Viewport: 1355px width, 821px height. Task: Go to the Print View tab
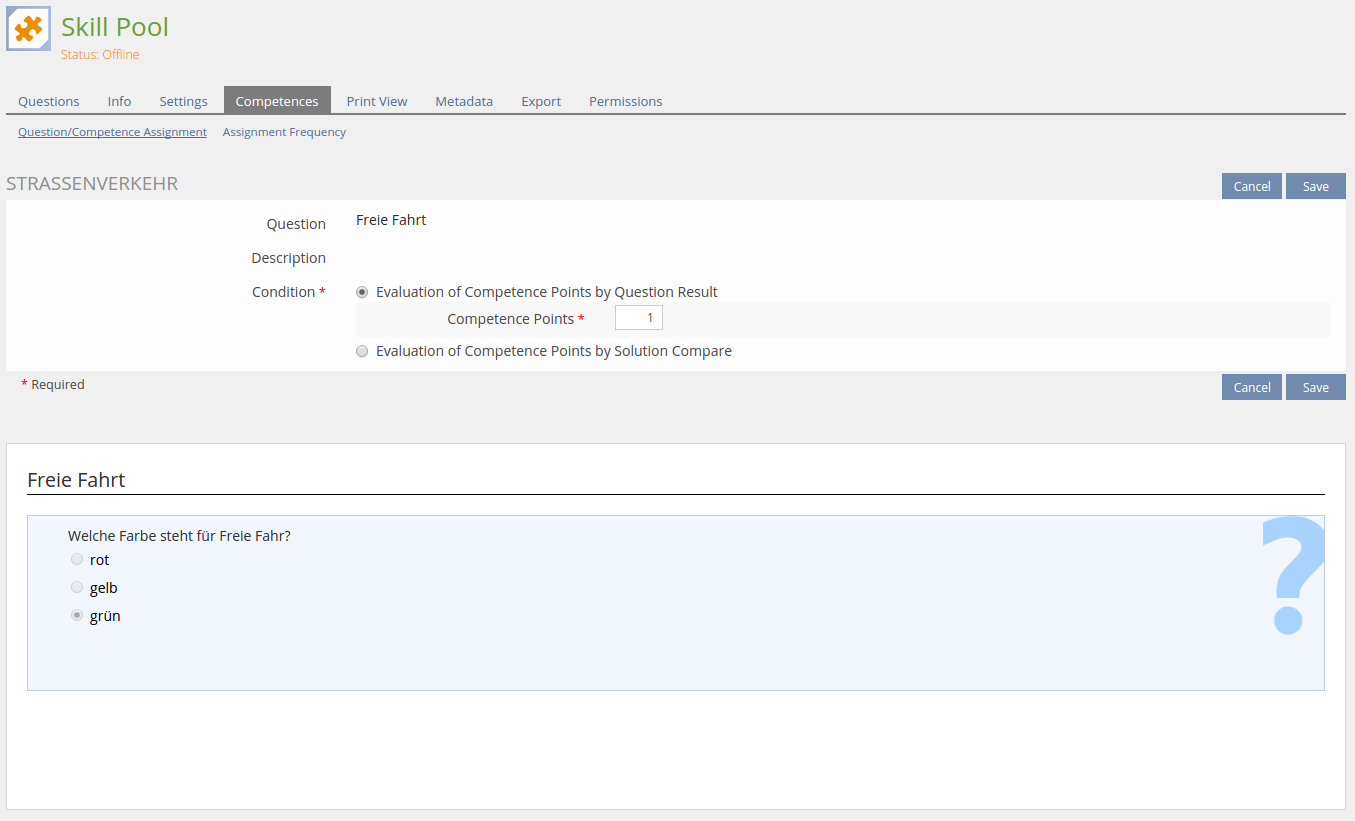(377, 101)
